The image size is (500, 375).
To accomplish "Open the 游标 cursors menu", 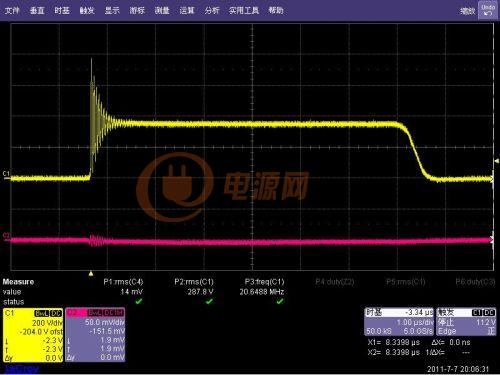I will (x=137, y=11).
